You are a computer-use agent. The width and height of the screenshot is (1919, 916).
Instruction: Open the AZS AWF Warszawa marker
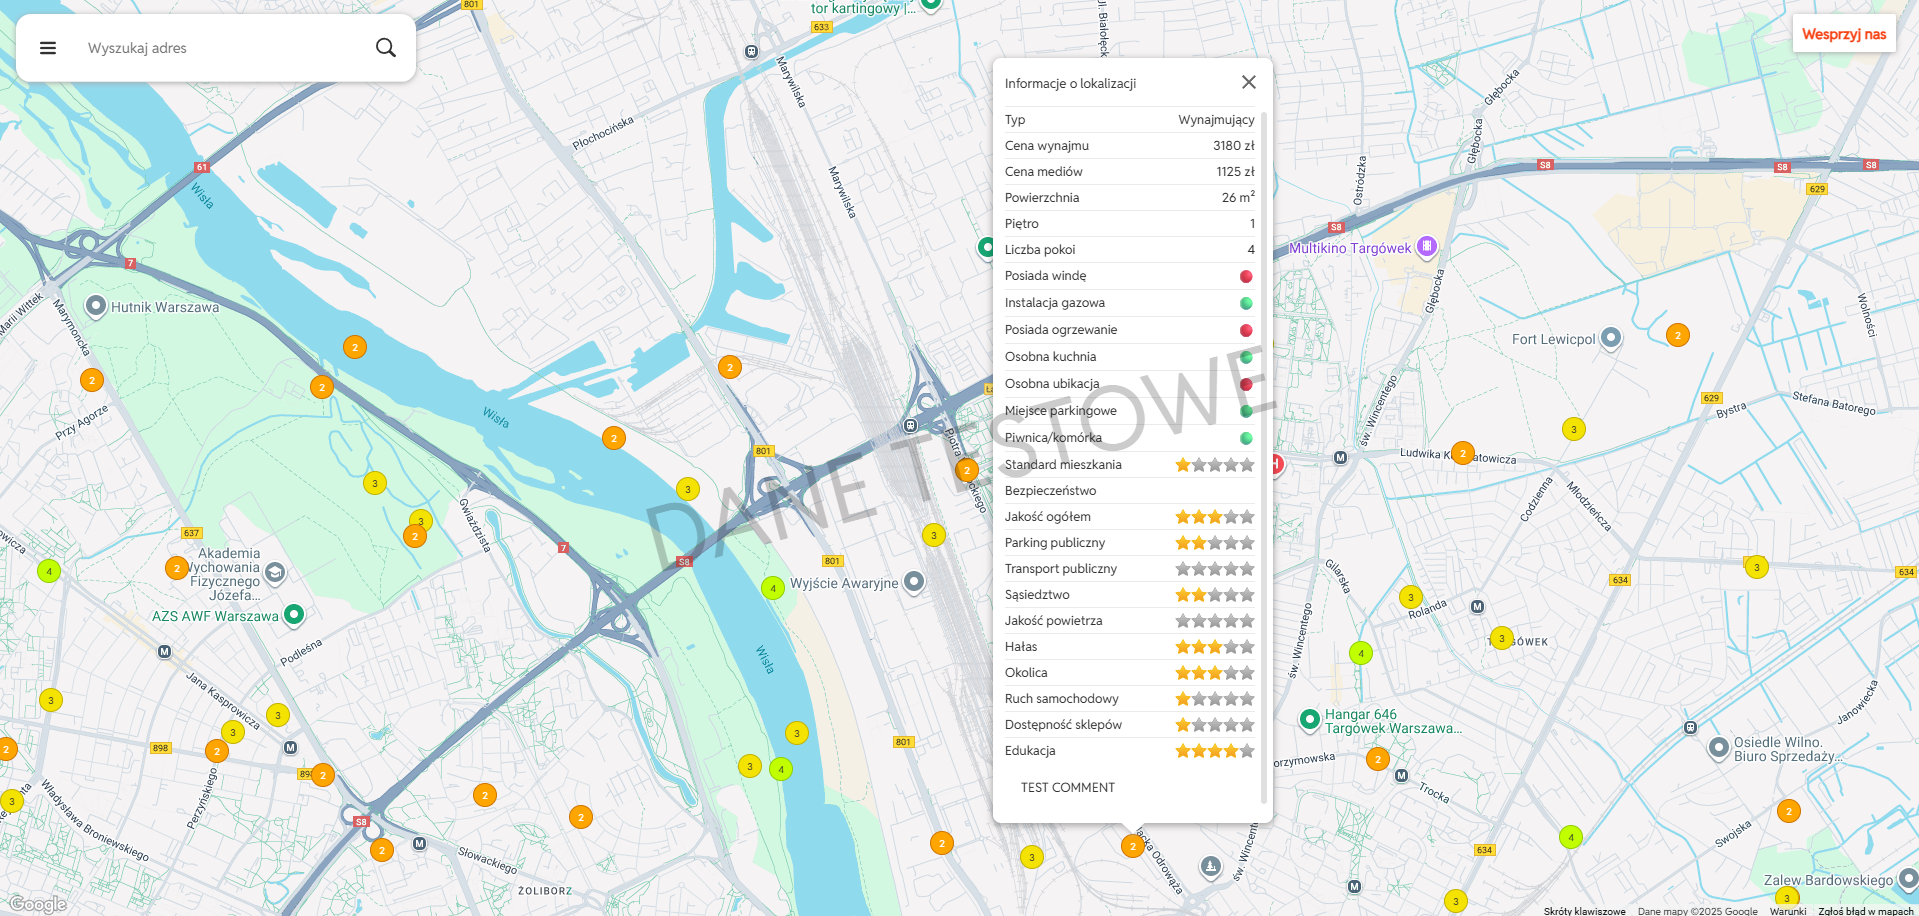[x=294, y=614]
